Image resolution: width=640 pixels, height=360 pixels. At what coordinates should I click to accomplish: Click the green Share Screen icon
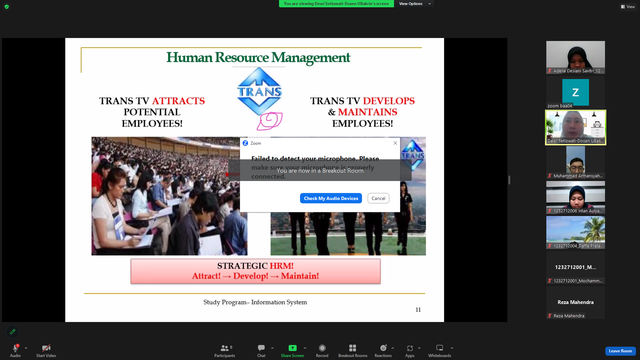tap(292, 348)
